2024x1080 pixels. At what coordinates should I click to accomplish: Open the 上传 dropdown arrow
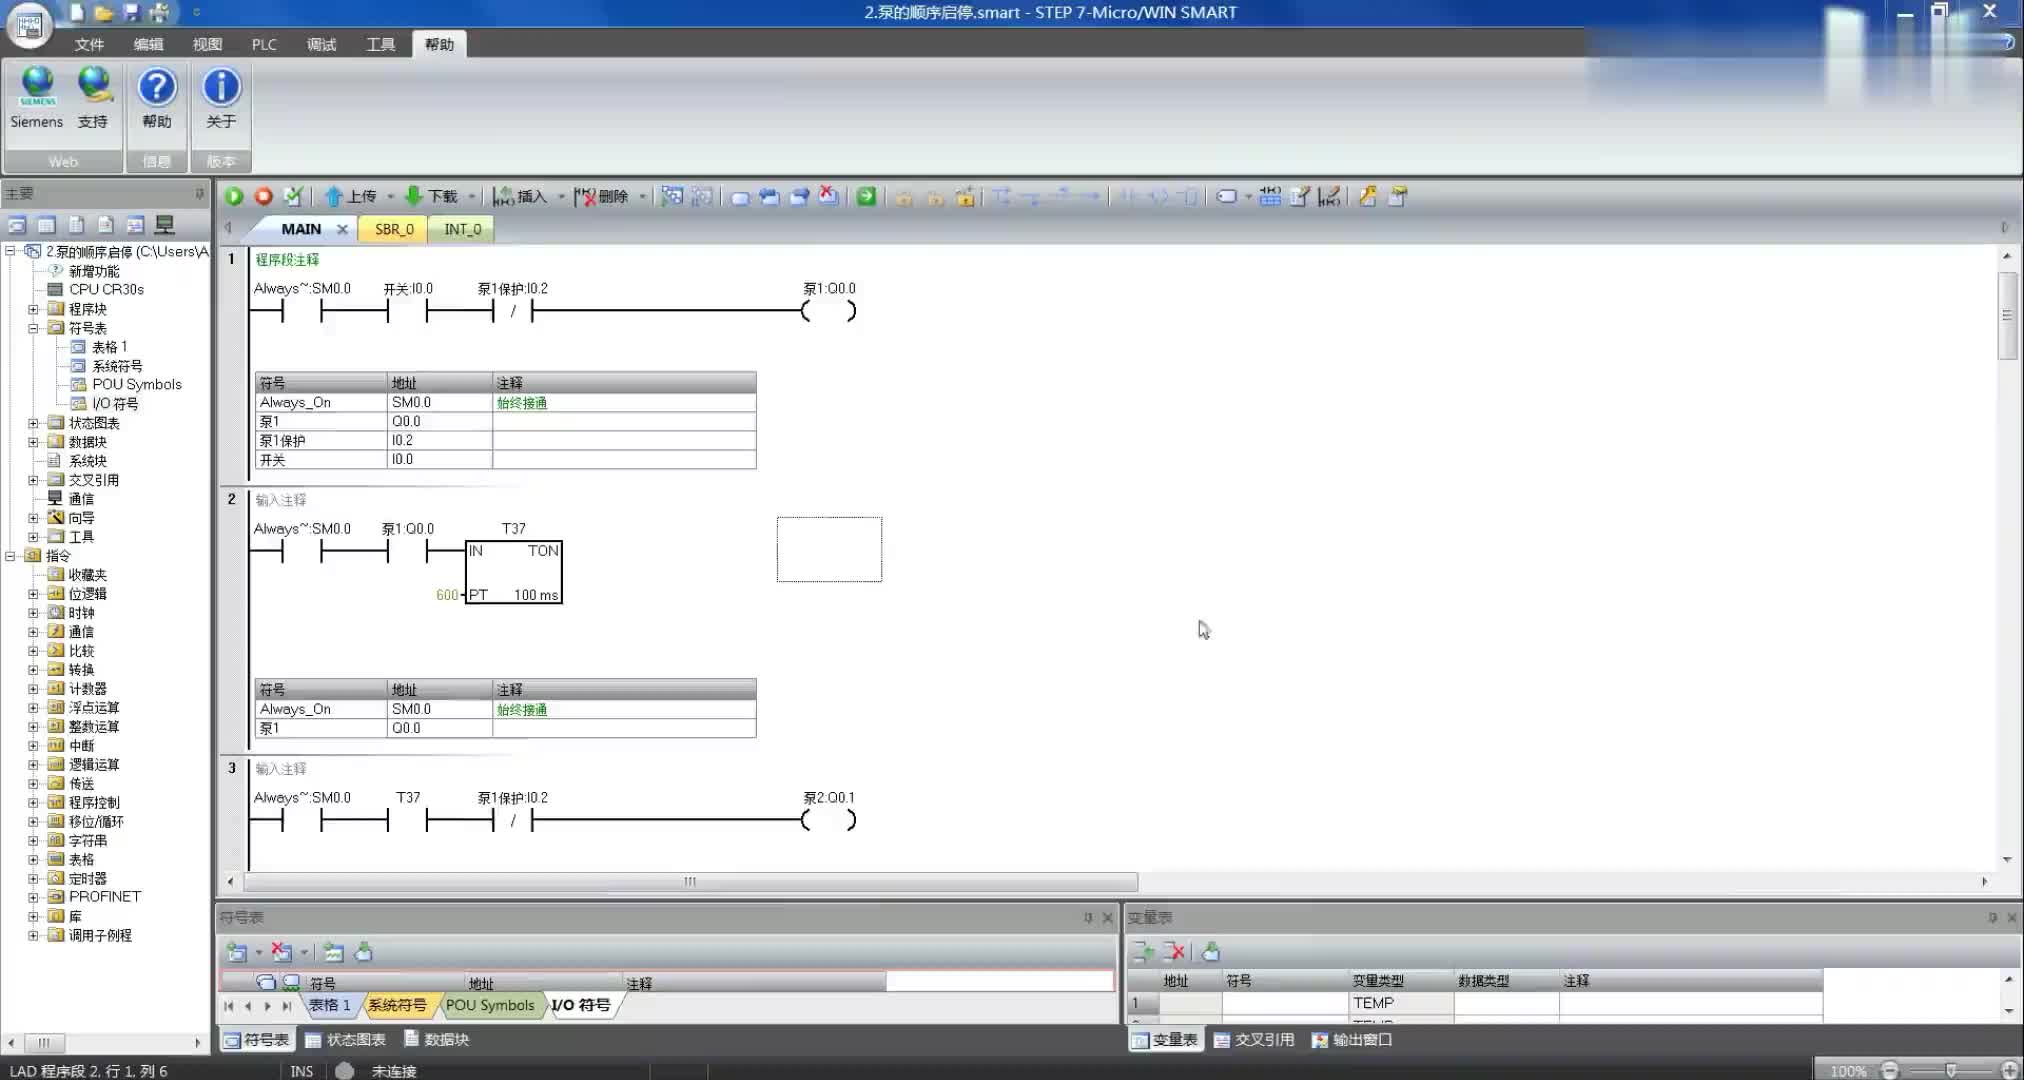coord(390,197)
